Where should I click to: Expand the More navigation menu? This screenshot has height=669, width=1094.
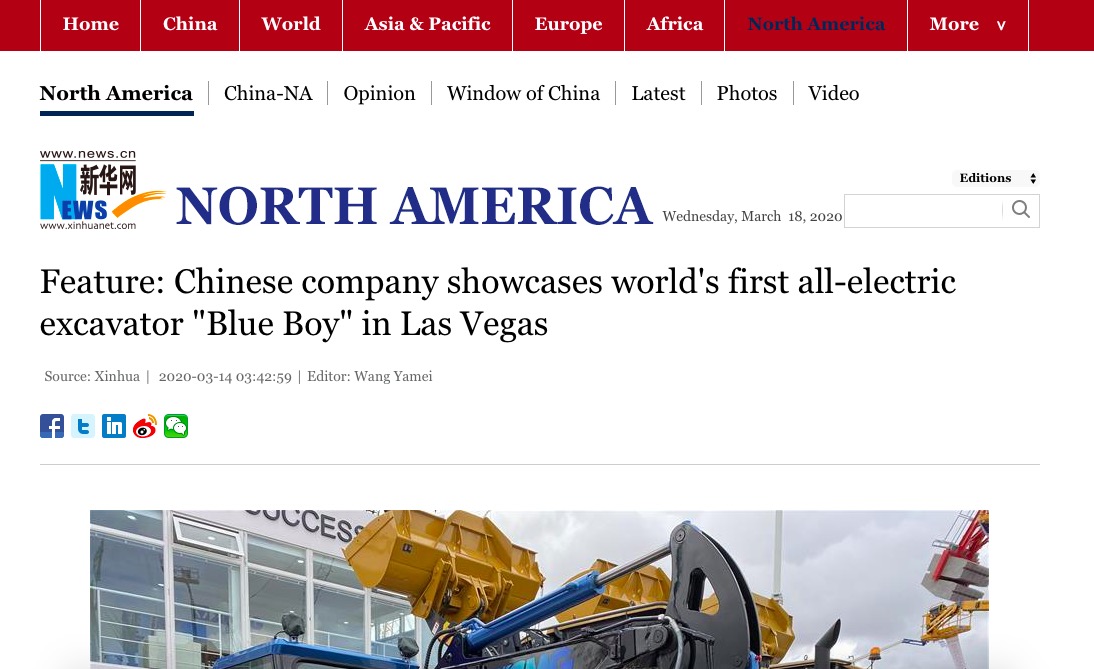[x=968, y=24]
